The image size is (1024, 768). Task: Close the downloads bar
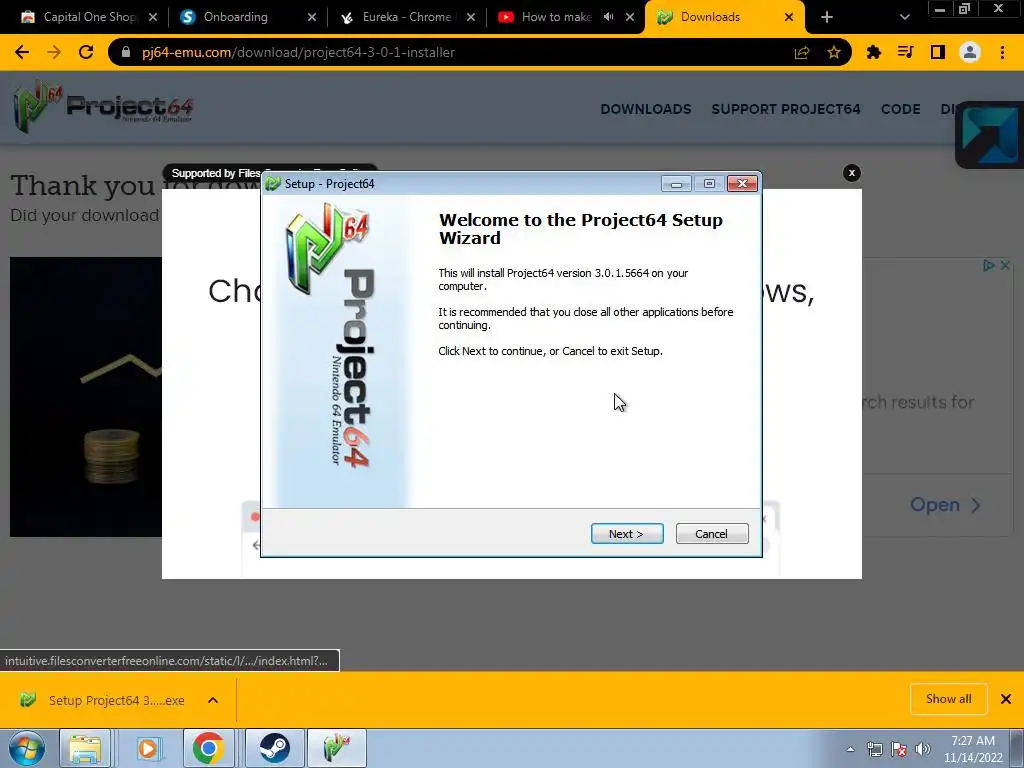(x=1006, y=699)
